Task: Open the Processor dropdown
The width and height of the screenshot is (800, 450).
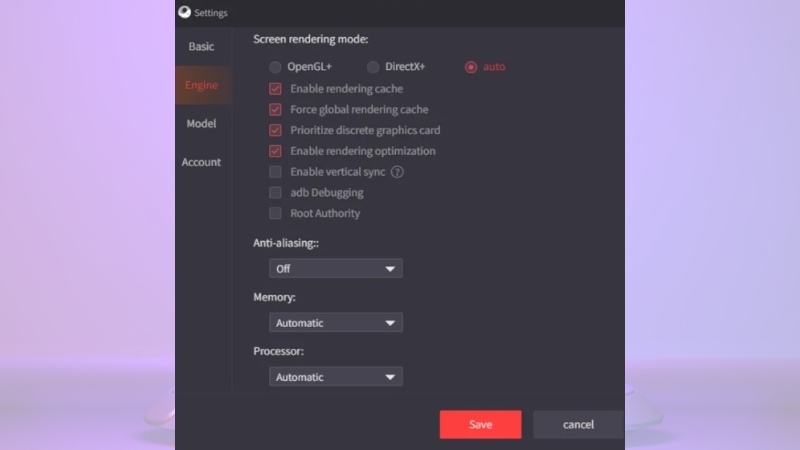Action: [336, 377]
